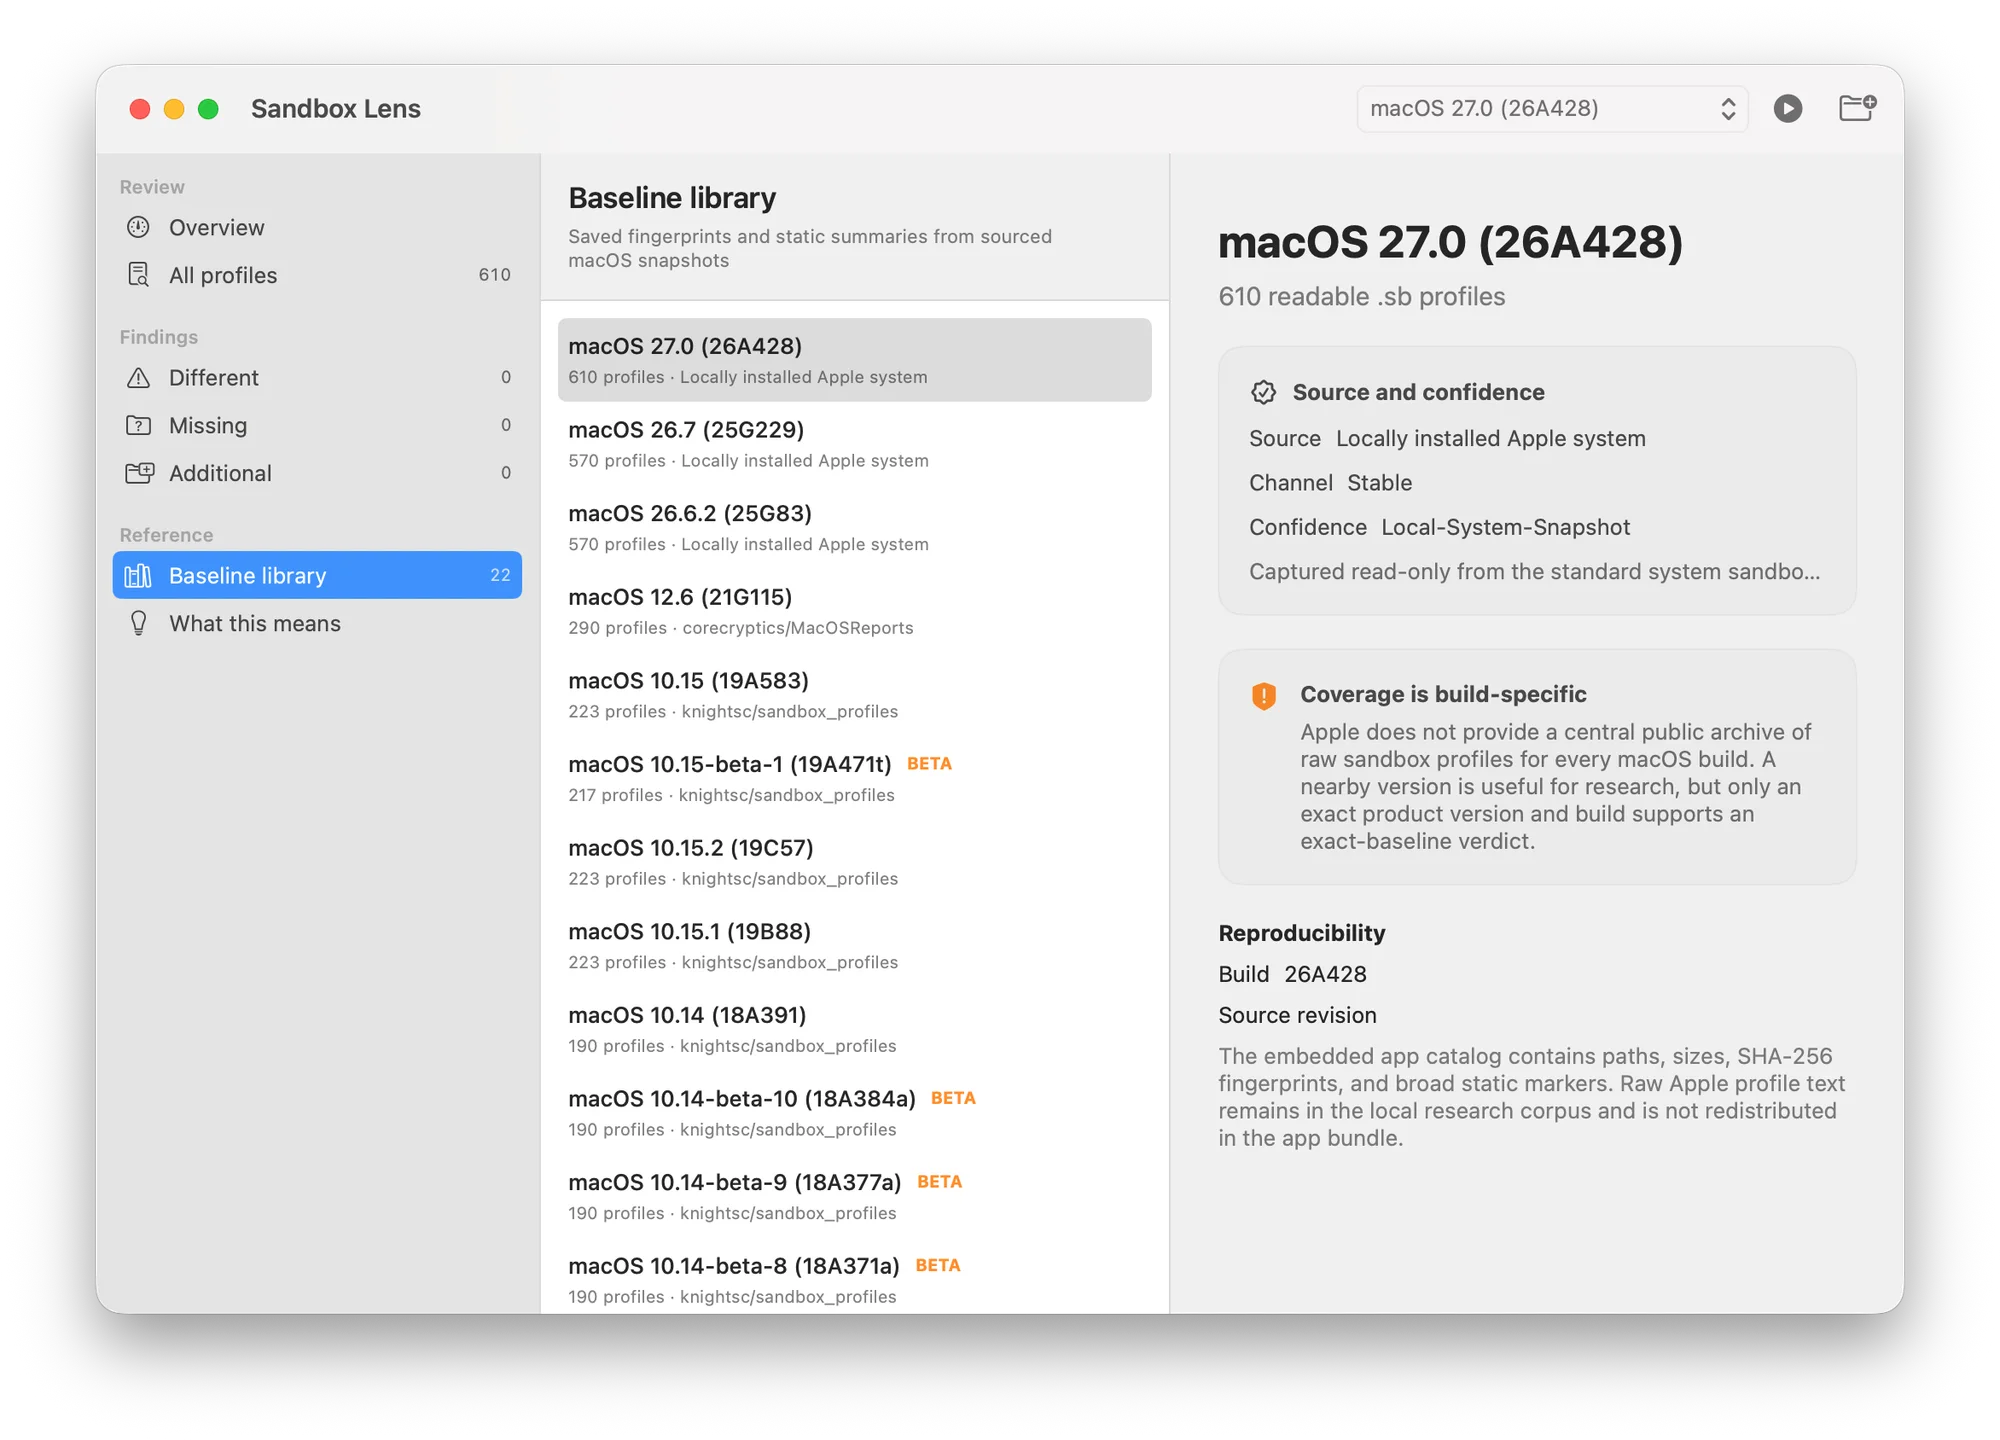Click the Channel Stable value
This screenshot has width=2000, height=1440.
(1379, 483)
